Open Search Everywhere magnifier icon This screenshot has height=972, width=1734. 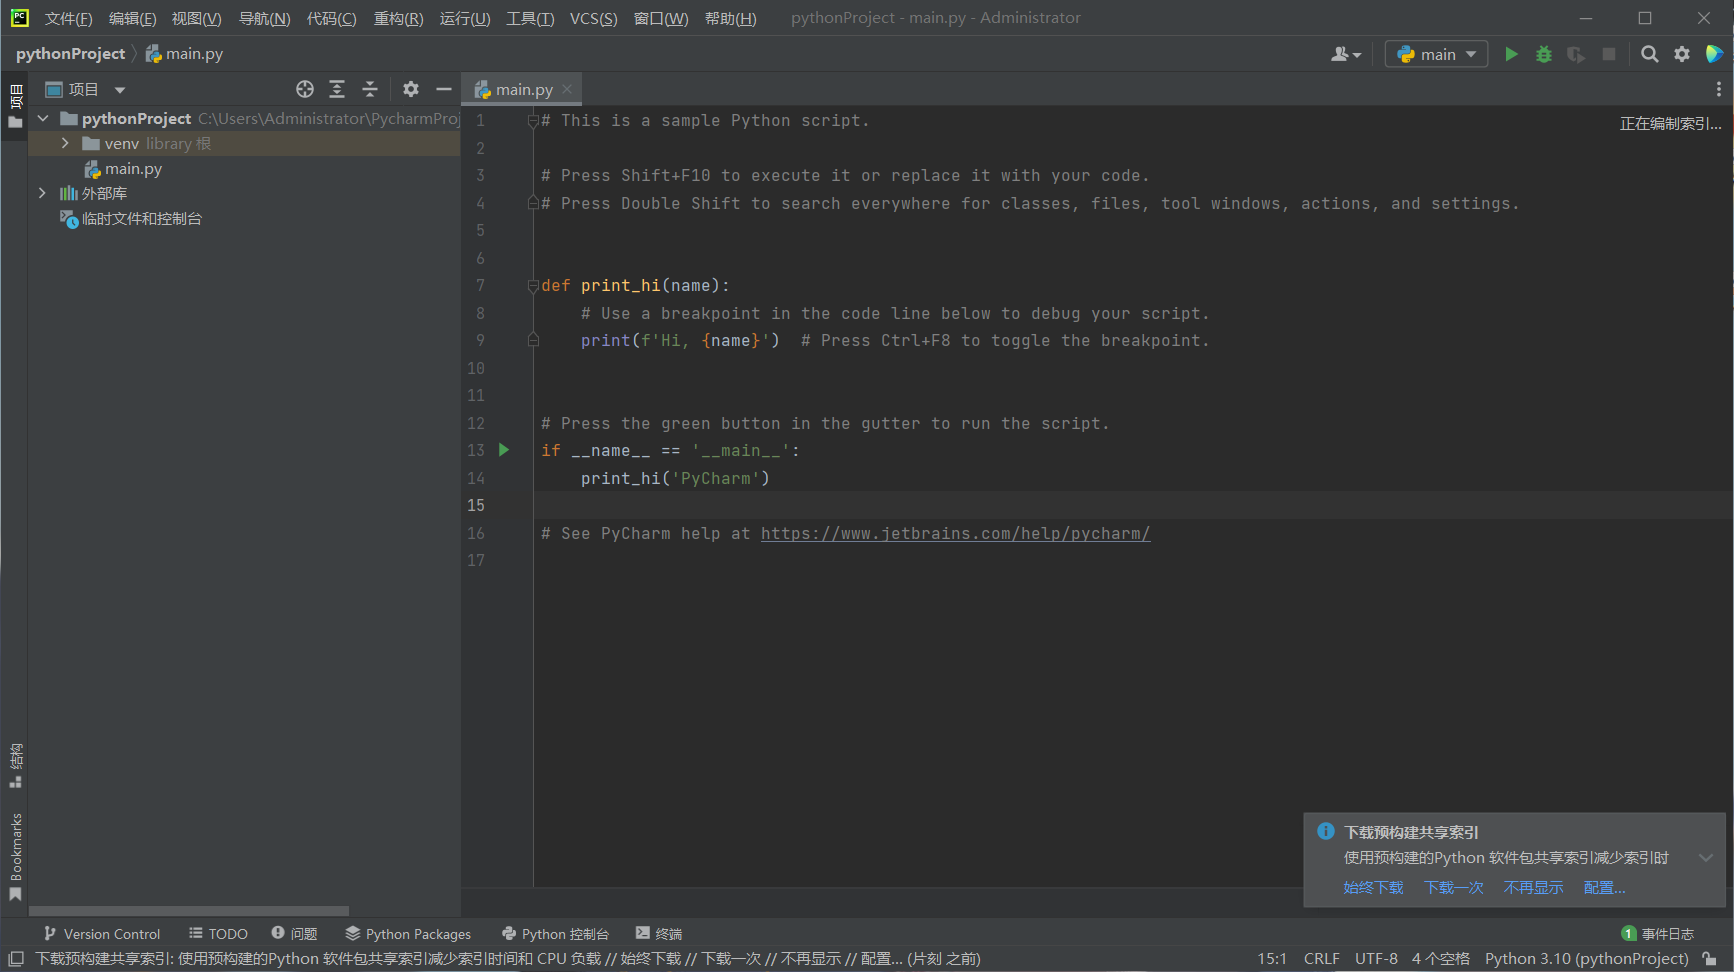(1650, 54)
